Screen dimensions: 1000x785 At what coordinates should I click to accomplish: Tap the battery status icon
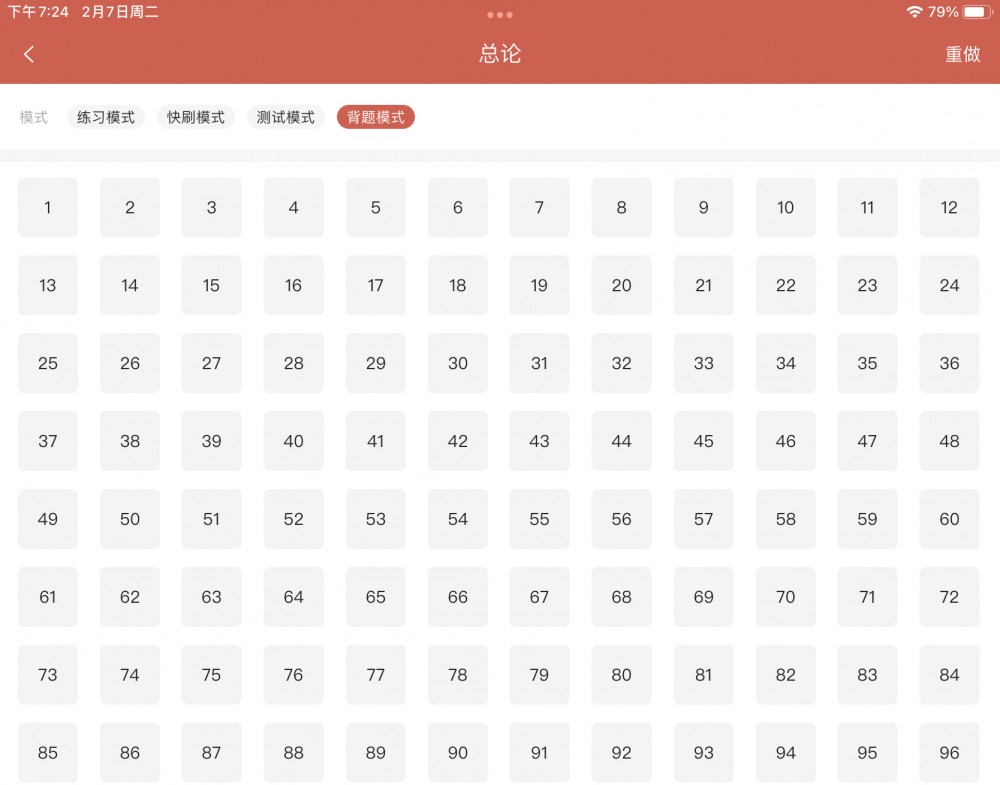[977, 11]
